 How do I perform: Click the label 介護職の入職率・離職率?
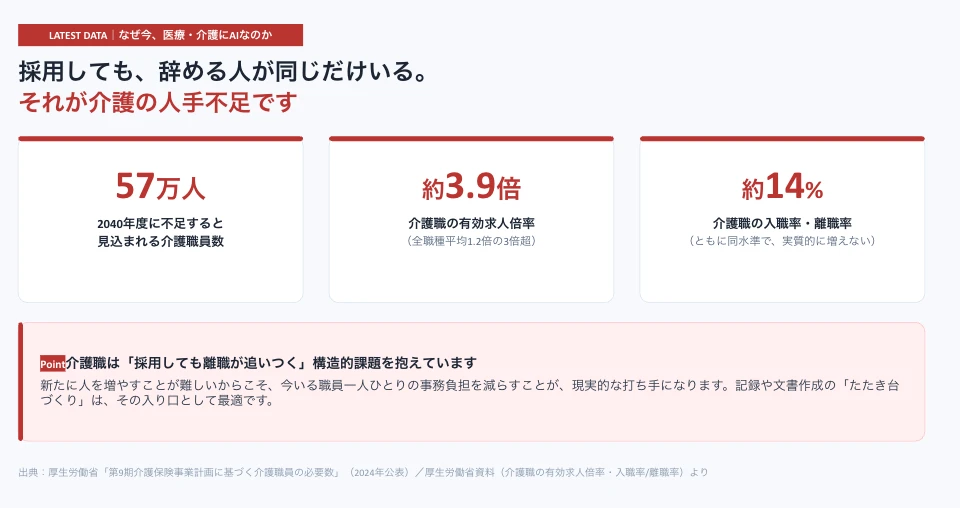(x=782, y=223)
